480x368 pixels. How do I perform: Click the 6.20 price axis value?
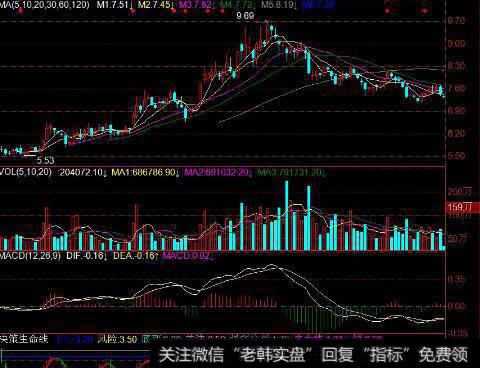point(456,134)
